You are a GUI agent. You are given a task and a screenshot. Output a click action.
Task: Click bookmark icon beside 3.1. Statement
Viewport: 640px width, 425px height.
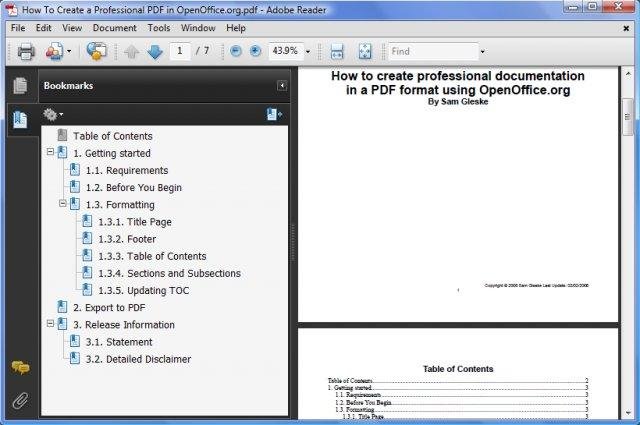pyautogui.click(x=75, y=341)
